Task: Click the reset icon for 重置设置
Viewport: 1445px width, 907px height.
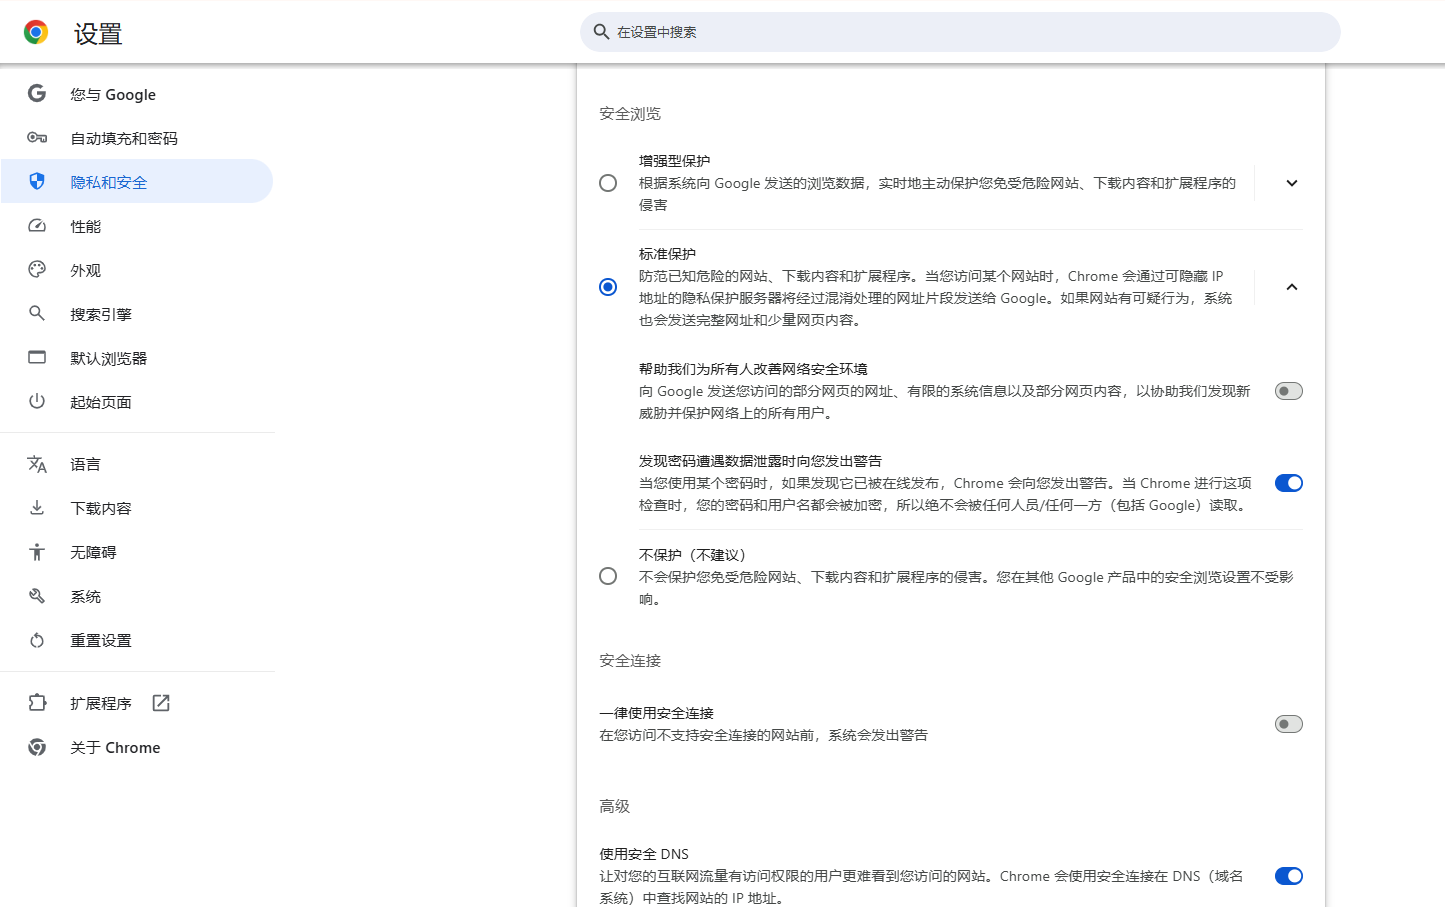Action: pyautogui.click(x=37, y=640)
